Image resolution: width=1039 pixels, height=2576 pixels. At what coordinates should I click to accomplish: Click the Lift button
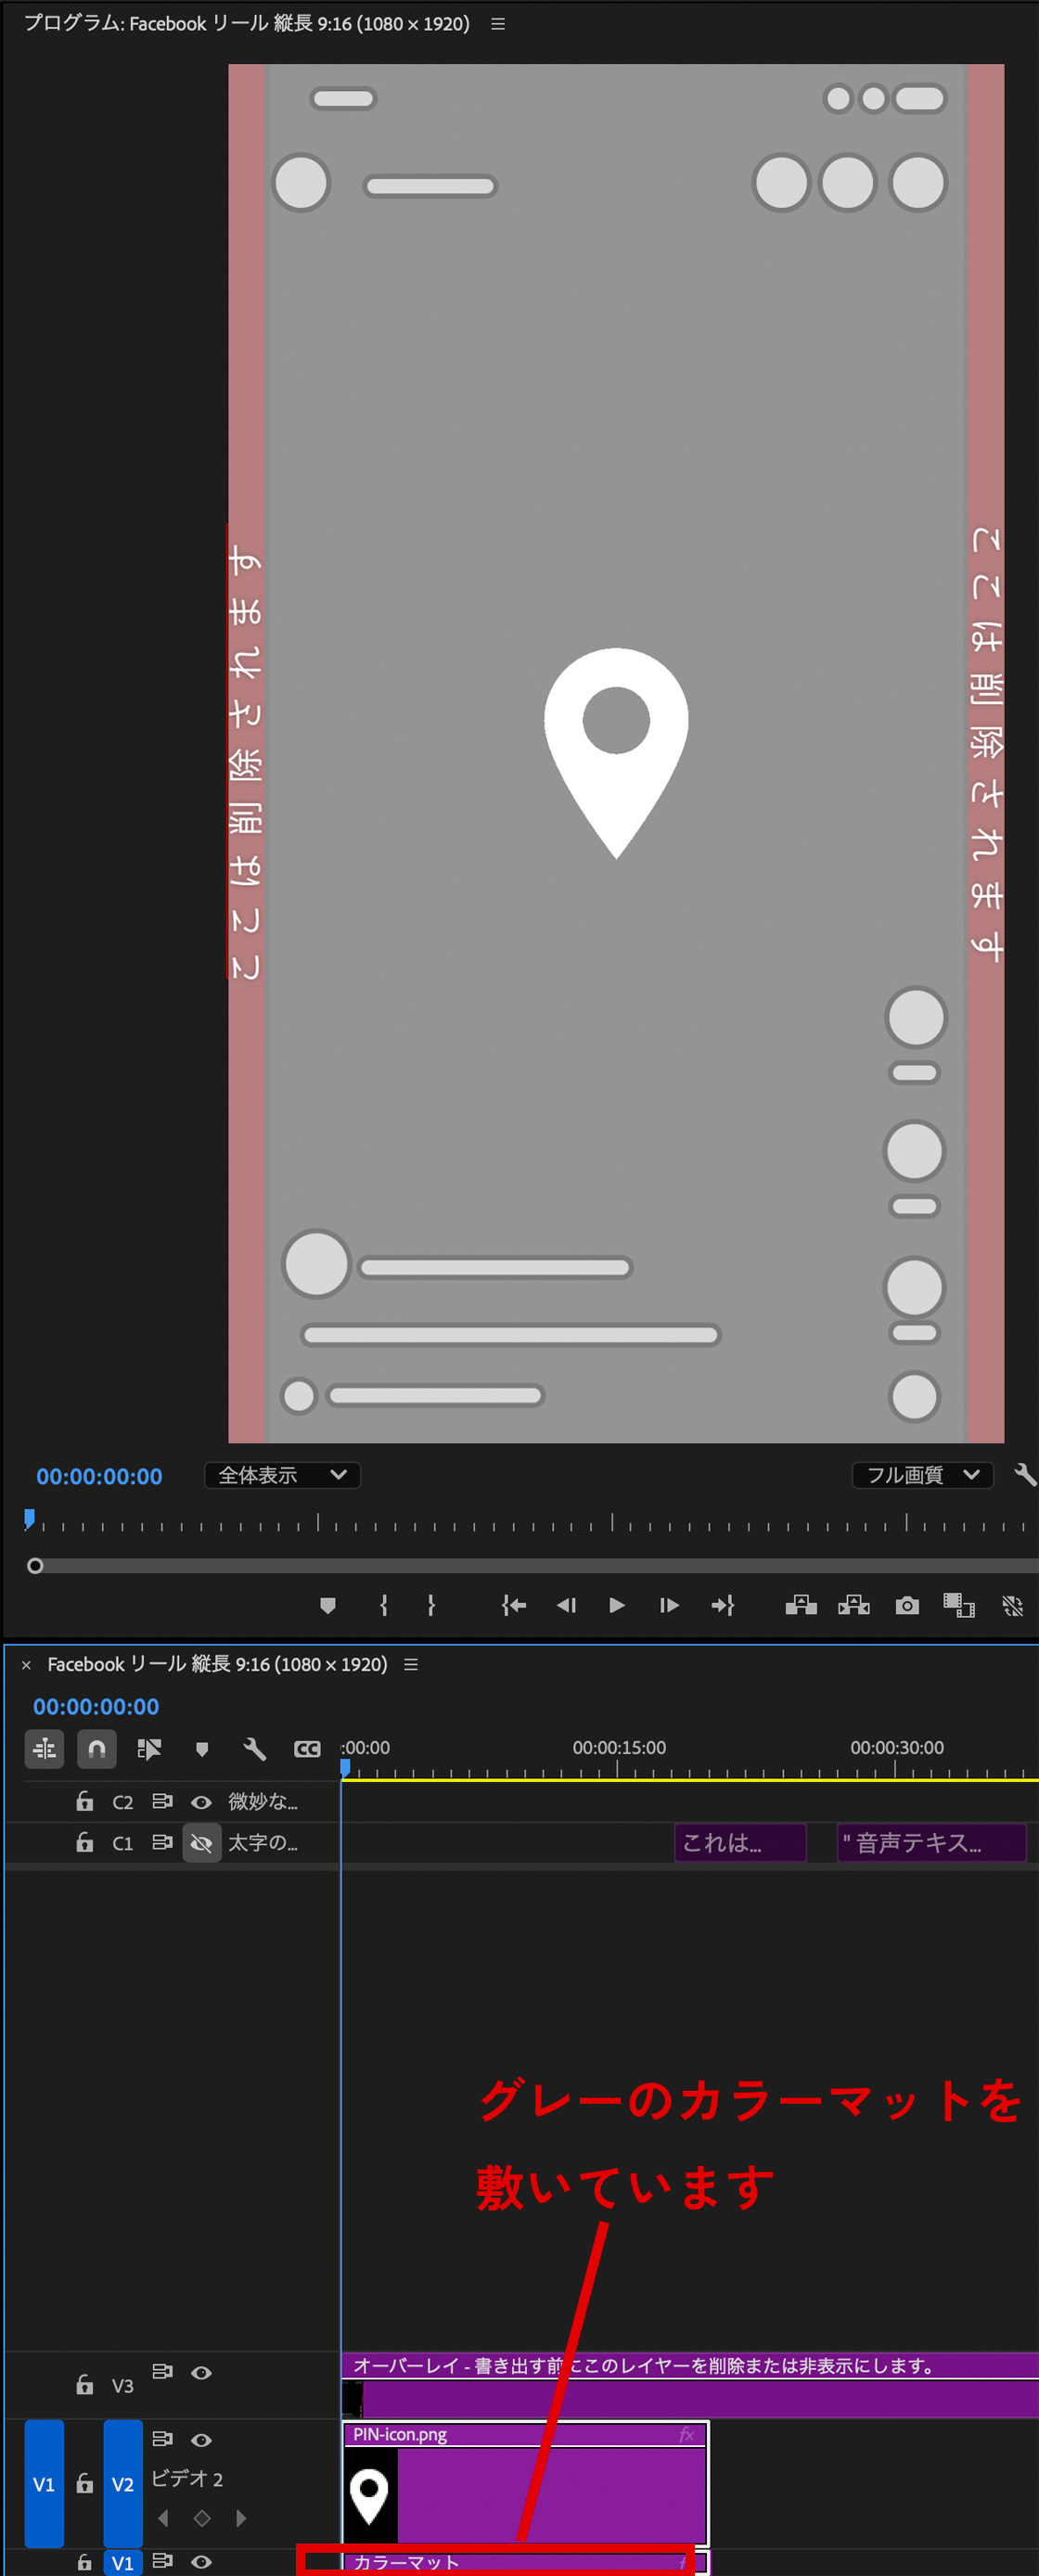click(x=801, y=1605)
